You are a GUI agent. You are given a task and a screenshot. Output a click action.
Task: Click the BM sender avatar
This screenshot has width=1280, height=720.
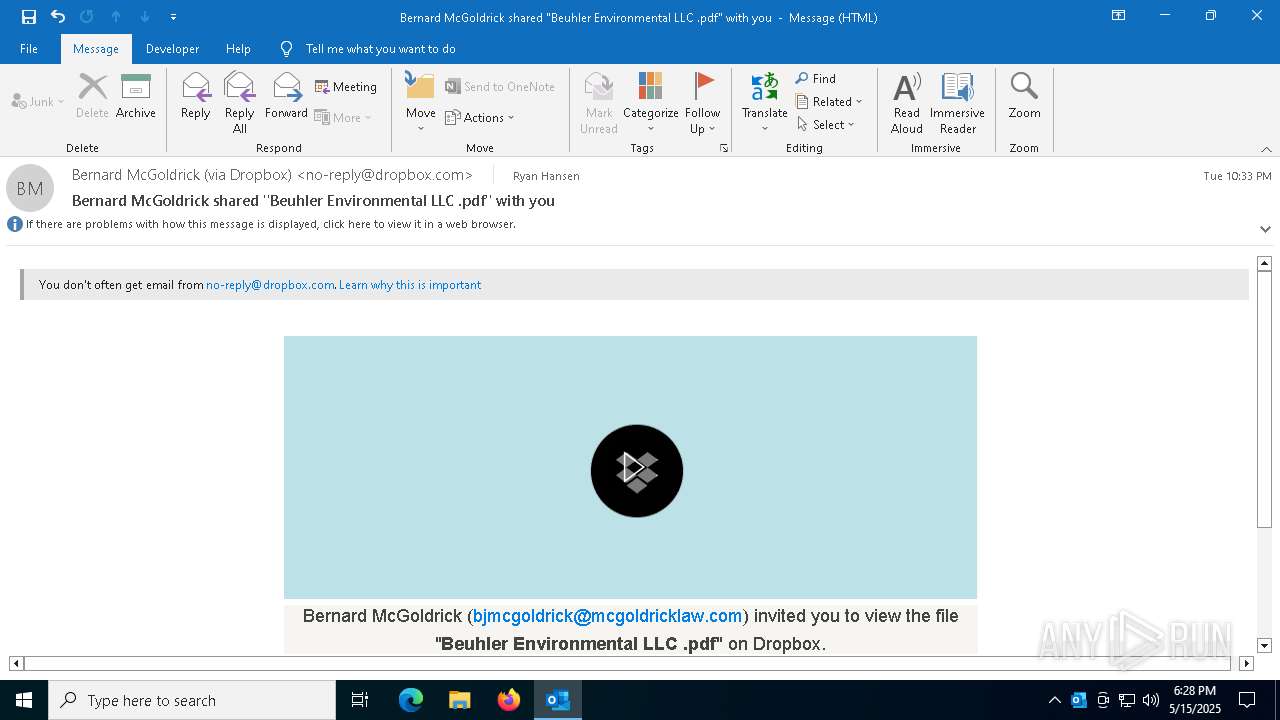[x=30, y=188]
